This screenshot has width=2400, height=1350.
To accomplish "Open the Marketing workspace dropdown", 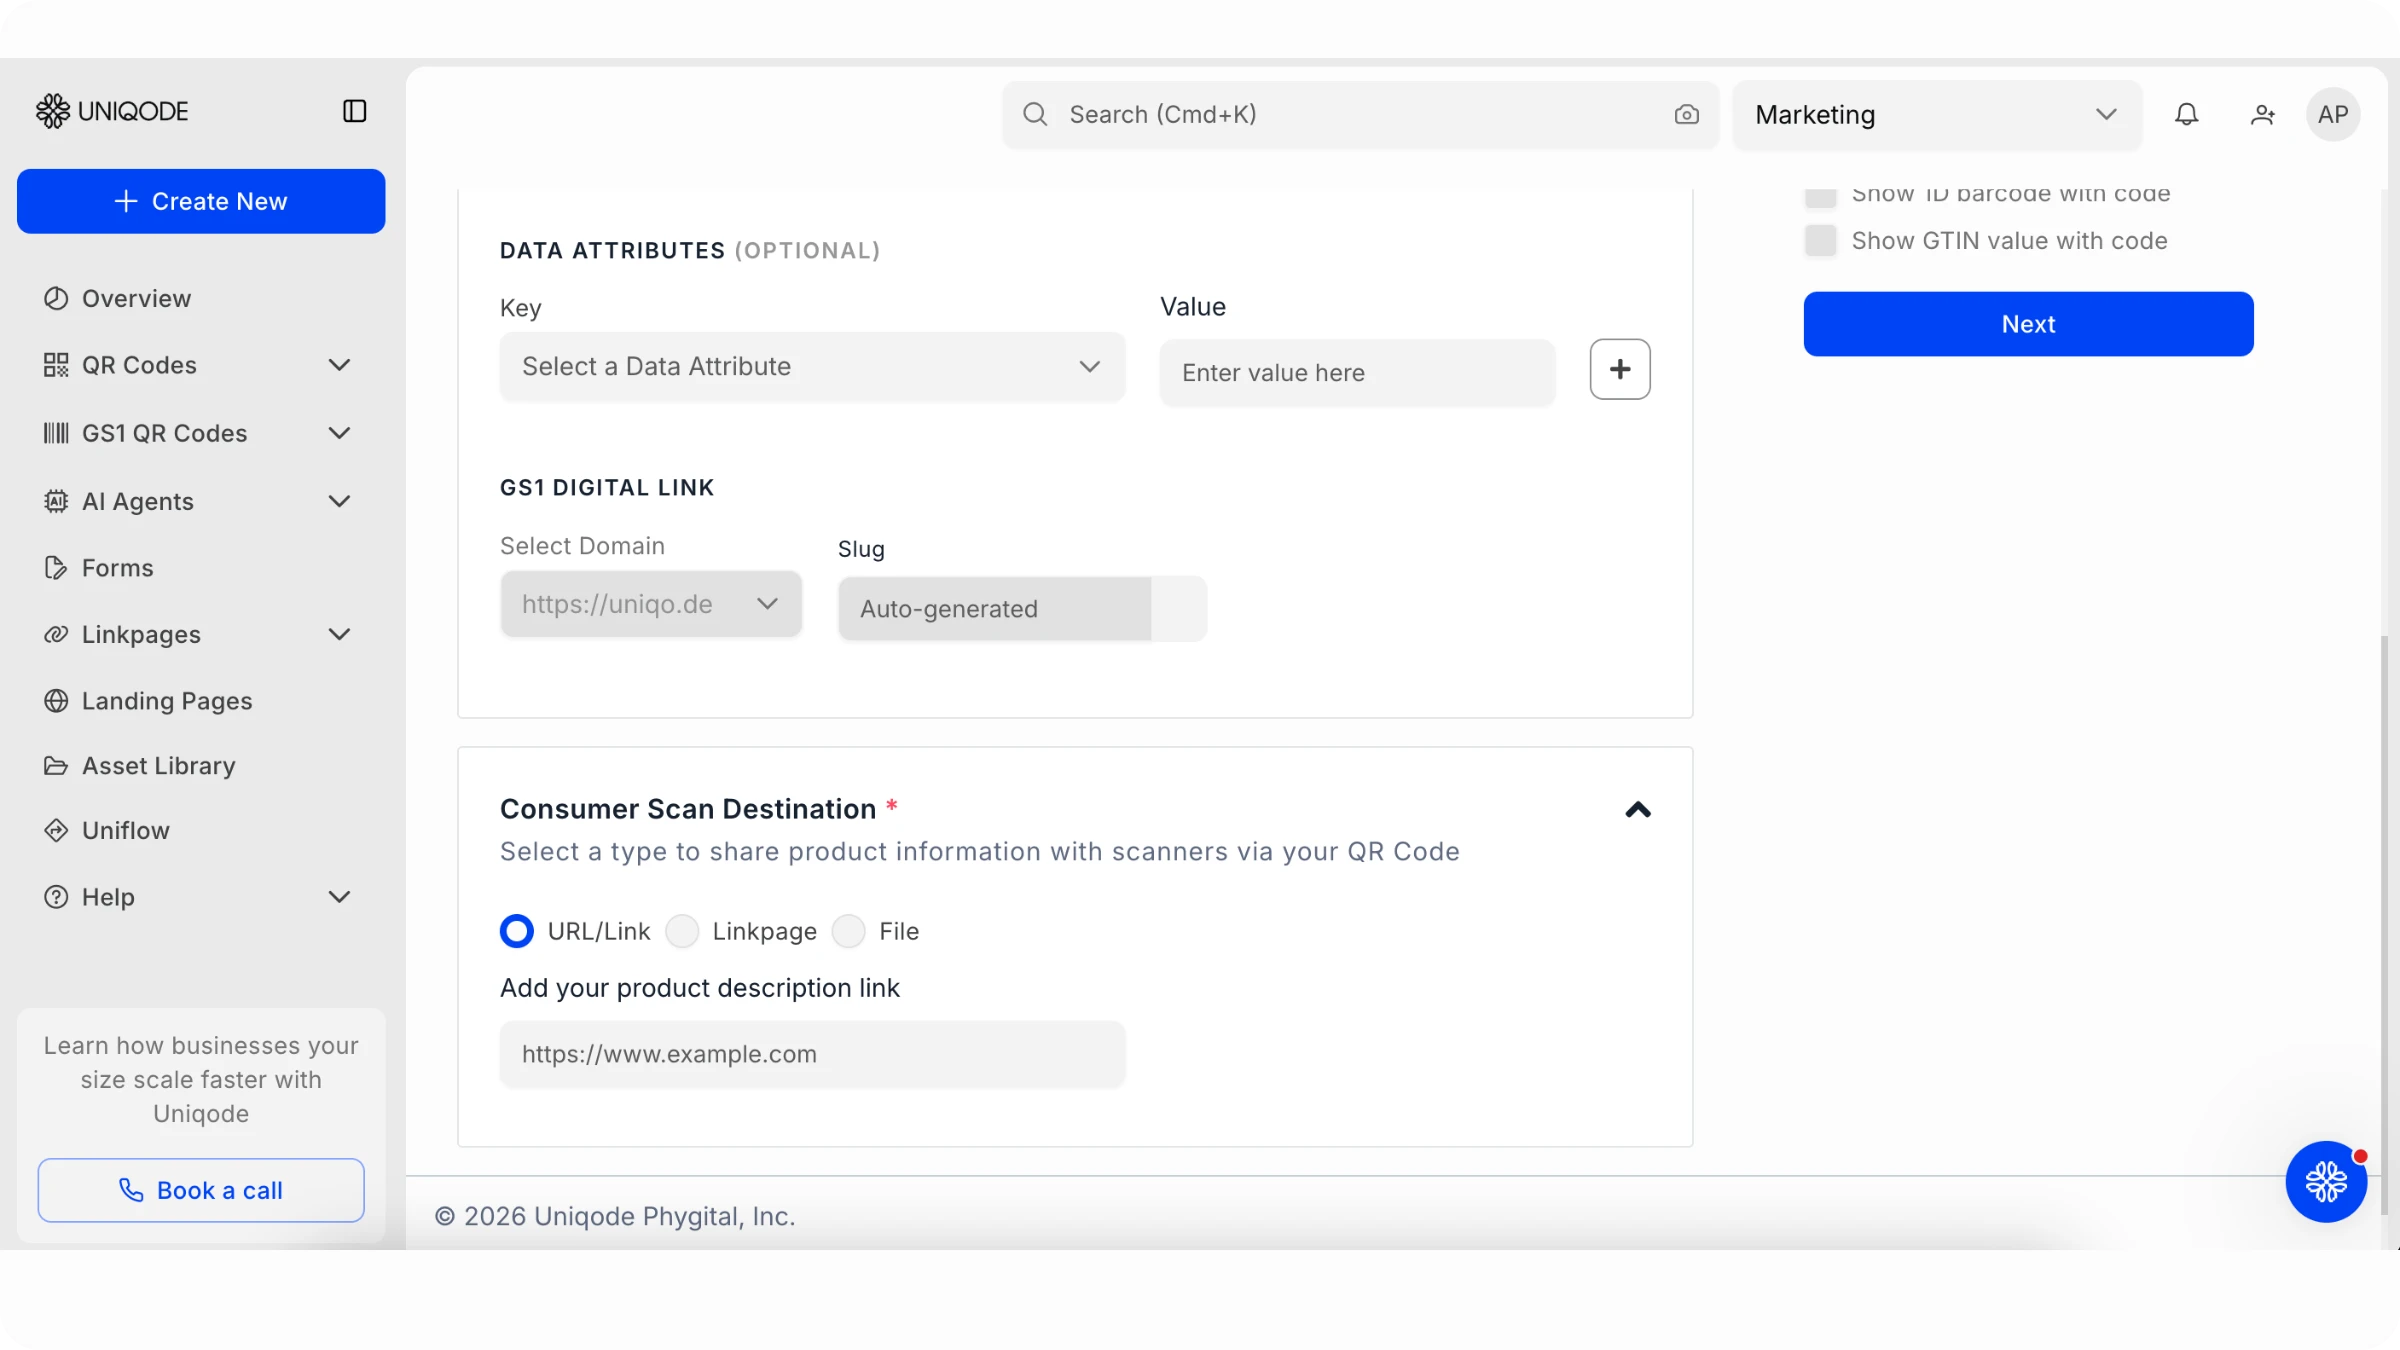I will [1937, 115].
